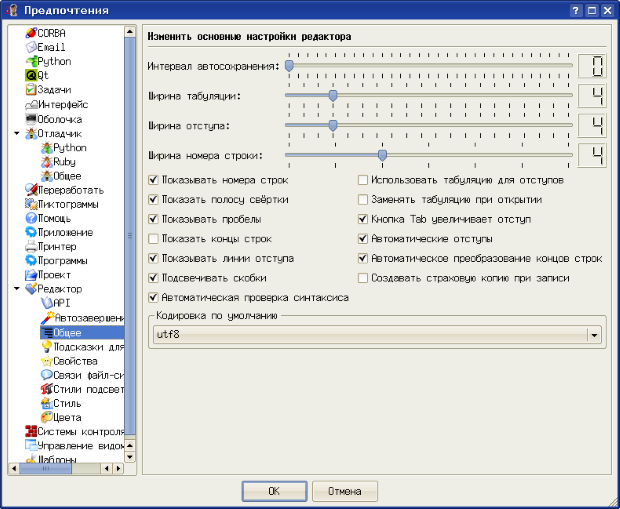Uncheck Подсвечивать скобки checkbox
620x509 pixels.
coord(153,278)
